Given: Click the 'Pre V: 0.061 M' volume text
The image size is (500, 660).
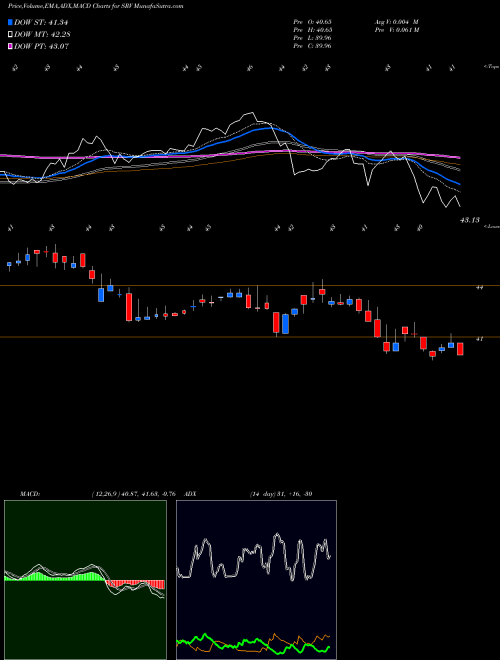Looking at the screenshot, I should tap(396, 30).
